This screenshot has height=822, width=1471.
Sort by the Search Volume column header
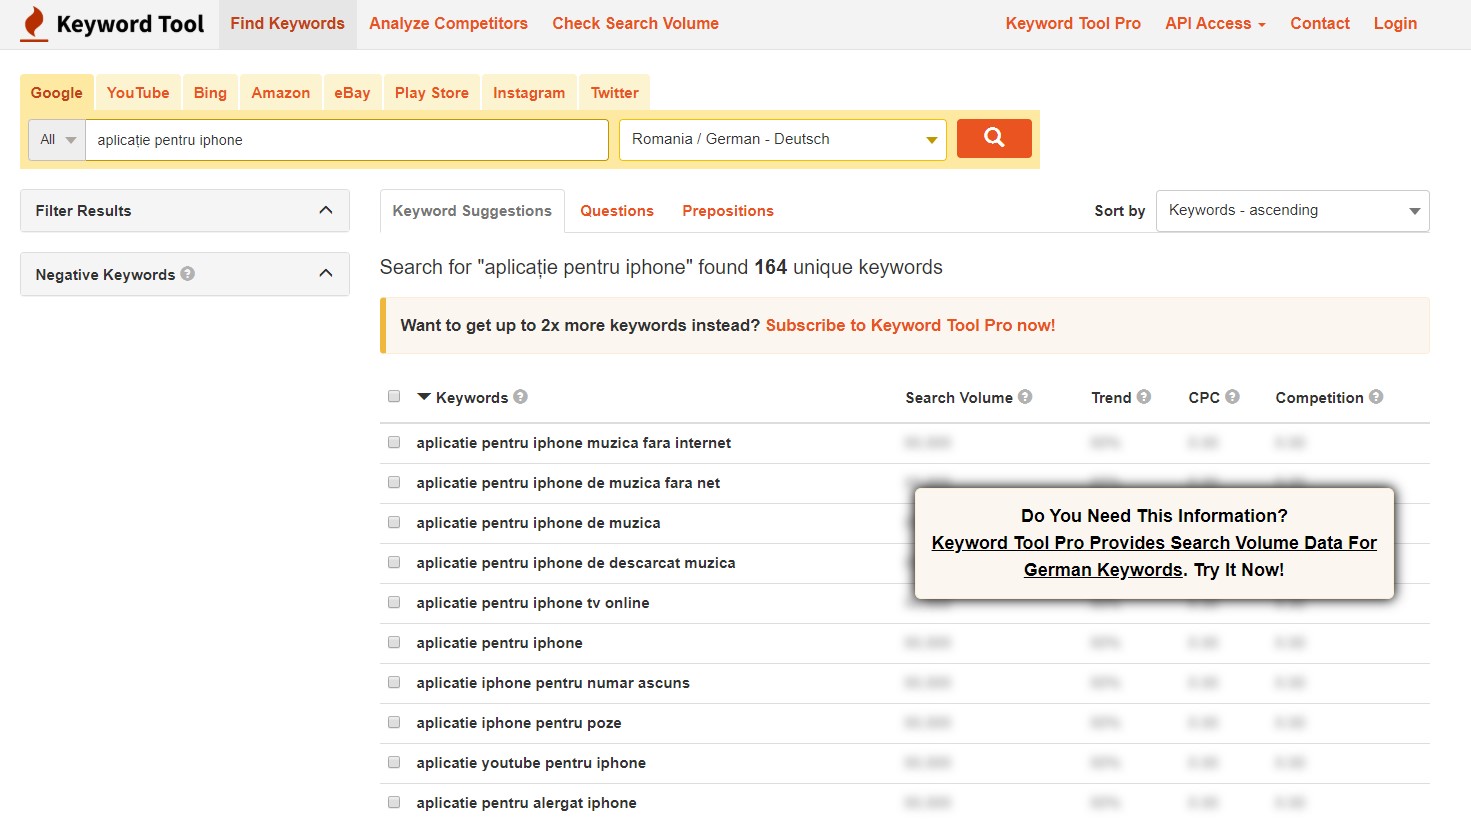click(959, 398)
